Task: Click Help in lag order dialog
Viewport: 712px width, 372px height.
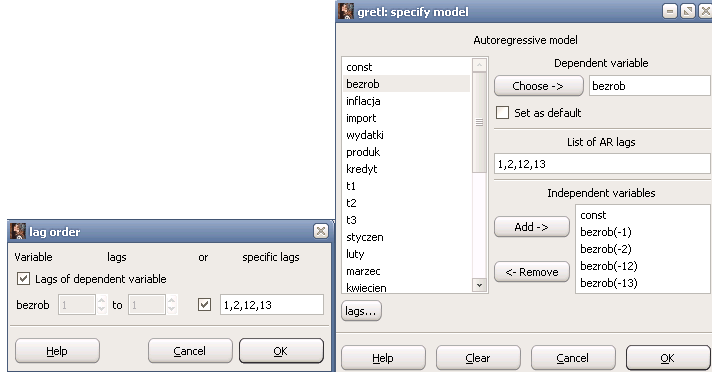Action: point(57,351)
